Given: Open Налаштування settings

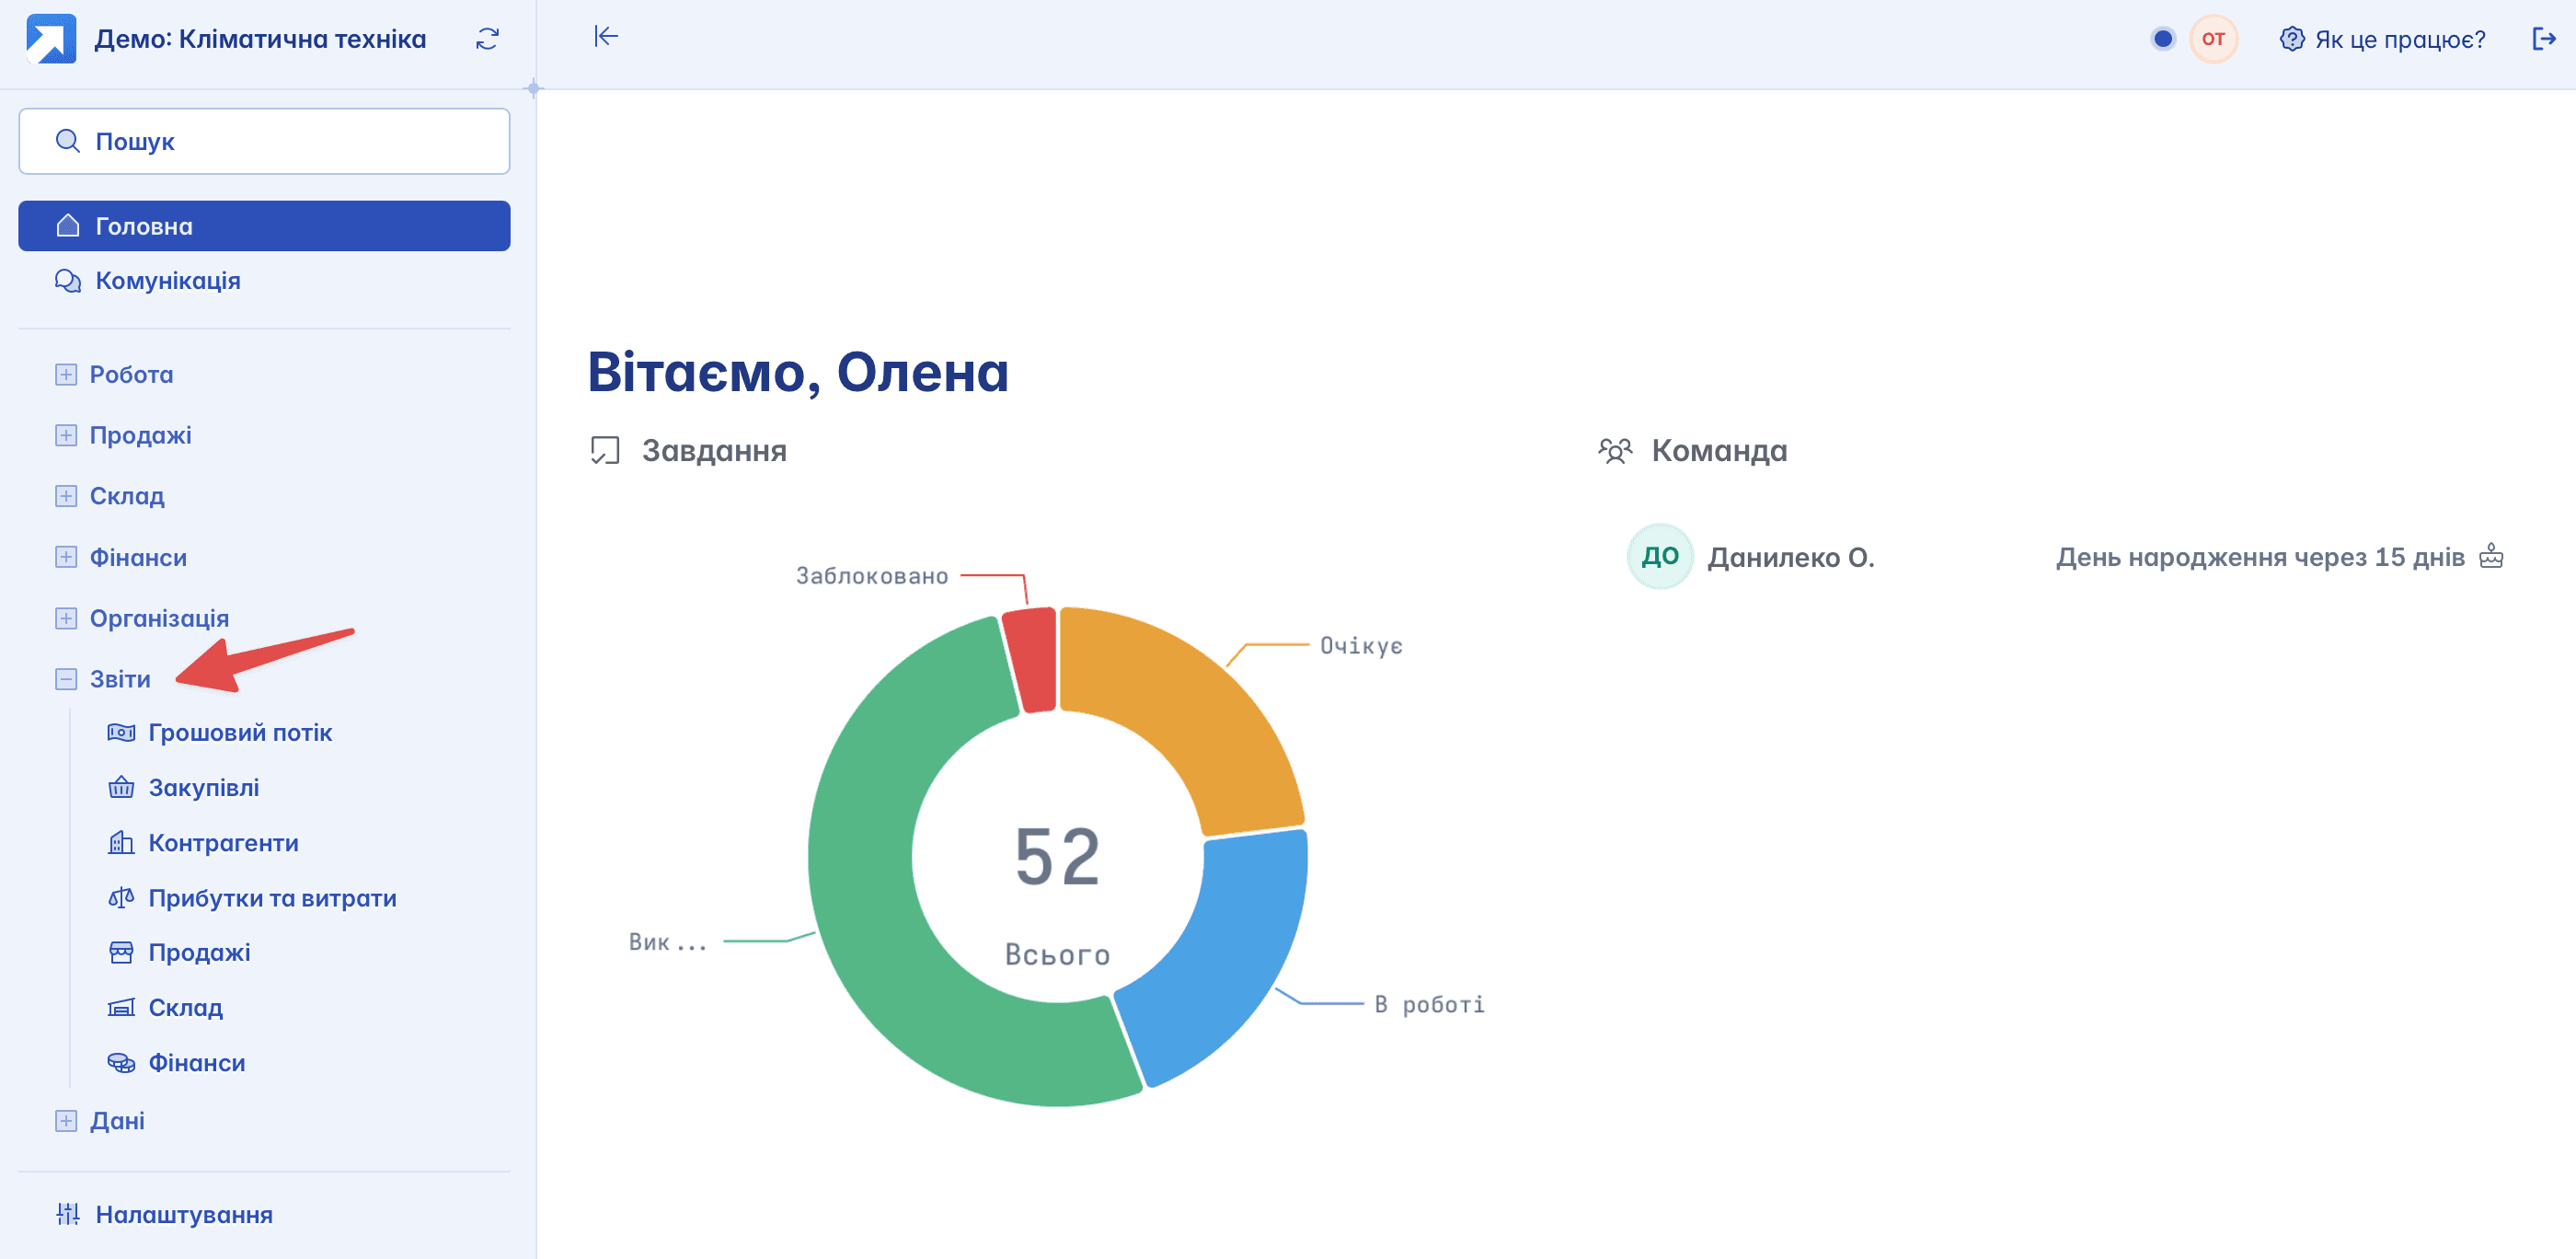Looking at the screenshot, I should click(x=183, y=1215).
